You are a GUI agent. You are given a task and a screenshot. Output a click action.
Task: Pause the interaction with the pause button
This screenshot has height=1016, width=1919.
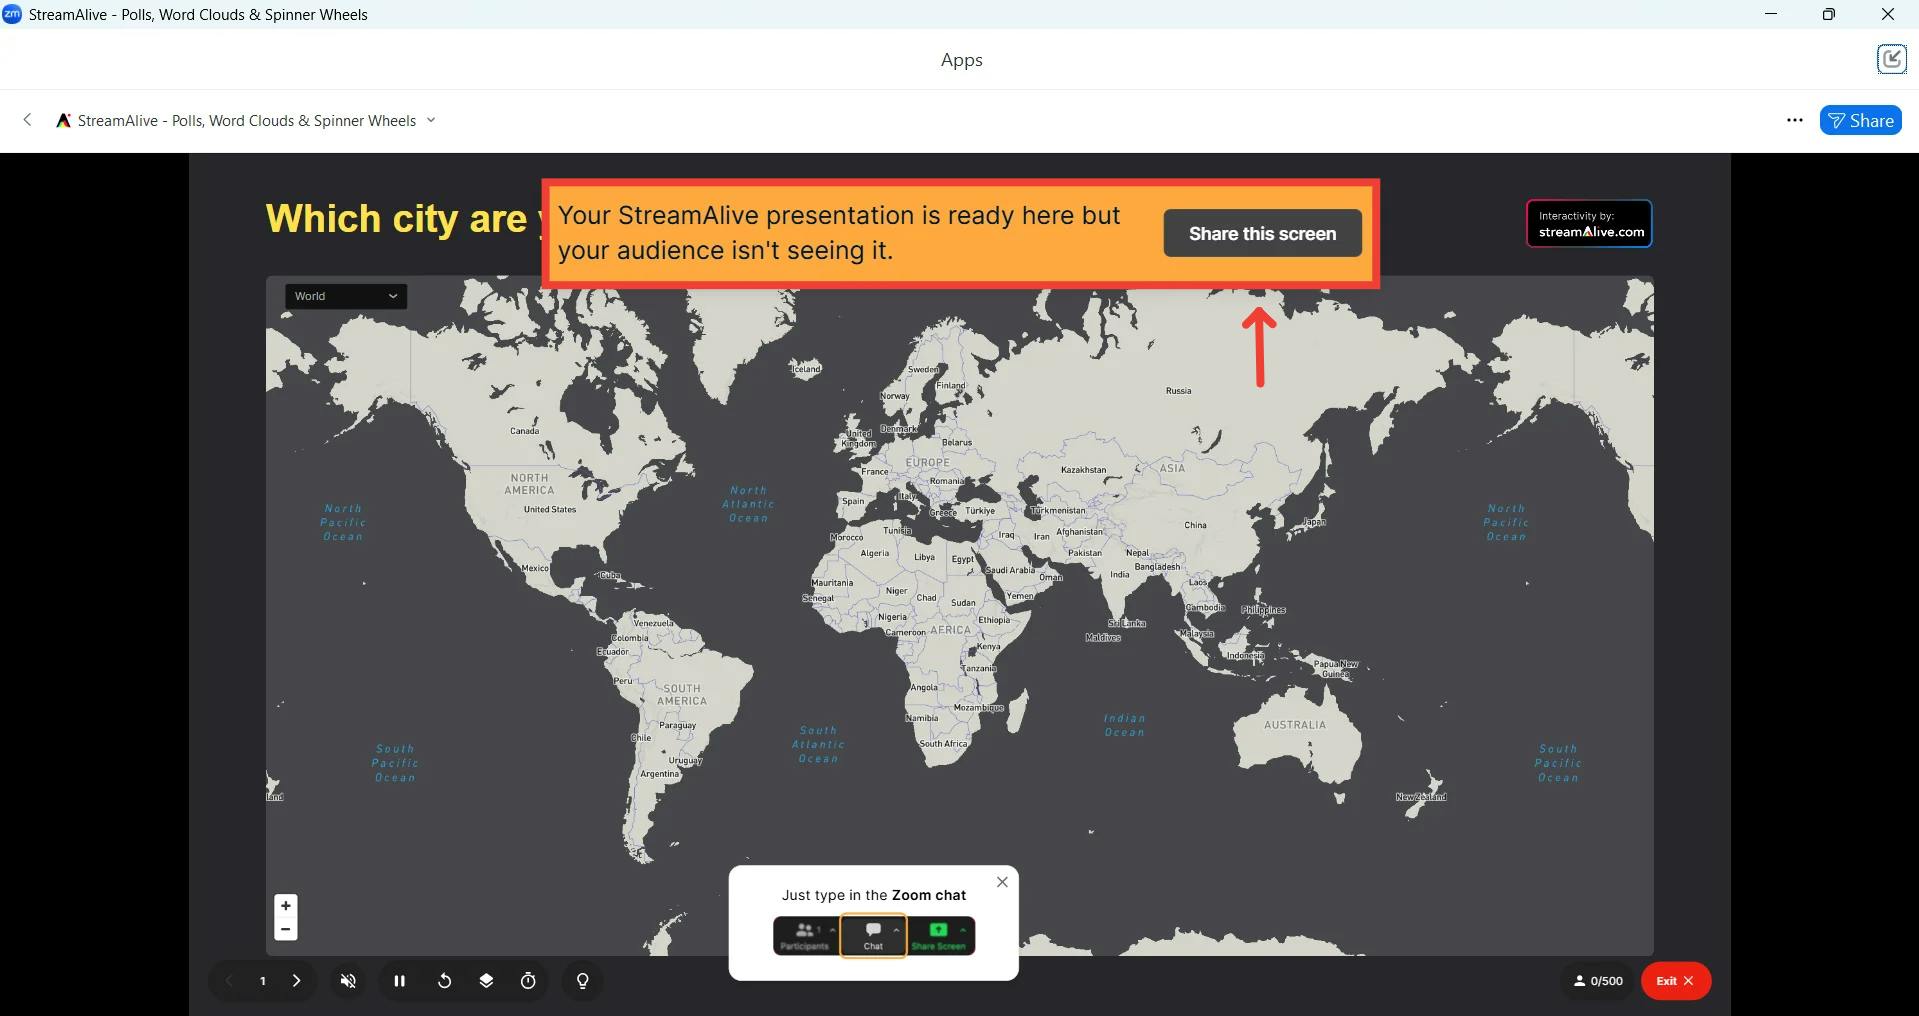pyautogui.click(x=400, y=981)
